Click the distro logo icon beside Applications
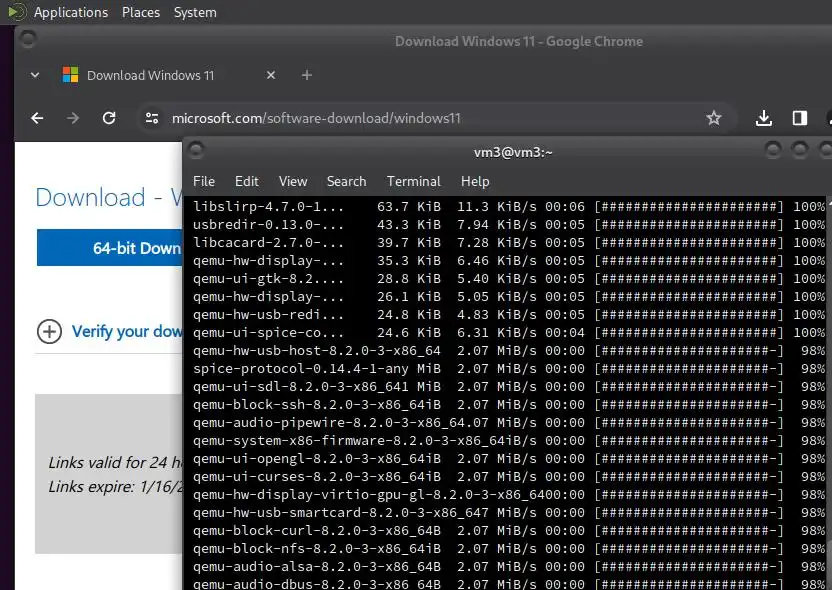Image resolution: width=832 pixels, height=590 pixels. pyautogui.click(x=16, y=12)
